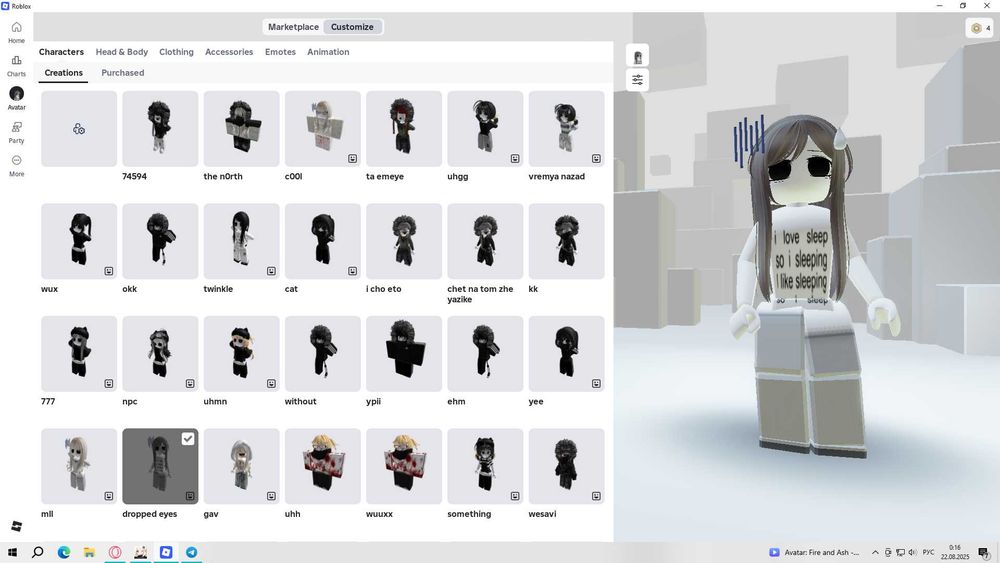Equip the wesavi character

coord(566,466)
